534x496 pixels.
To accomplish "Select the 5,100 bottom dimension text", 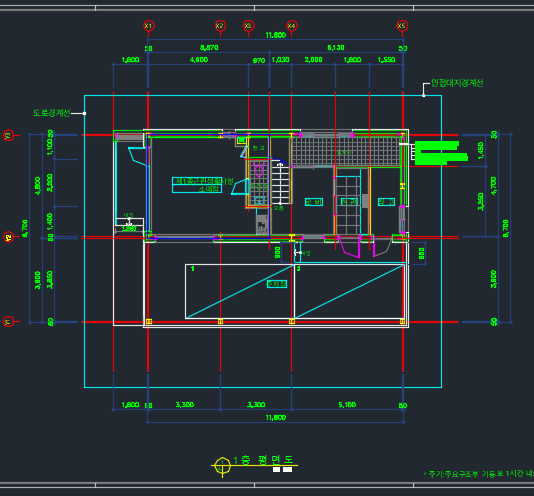I will click(347, 405).
